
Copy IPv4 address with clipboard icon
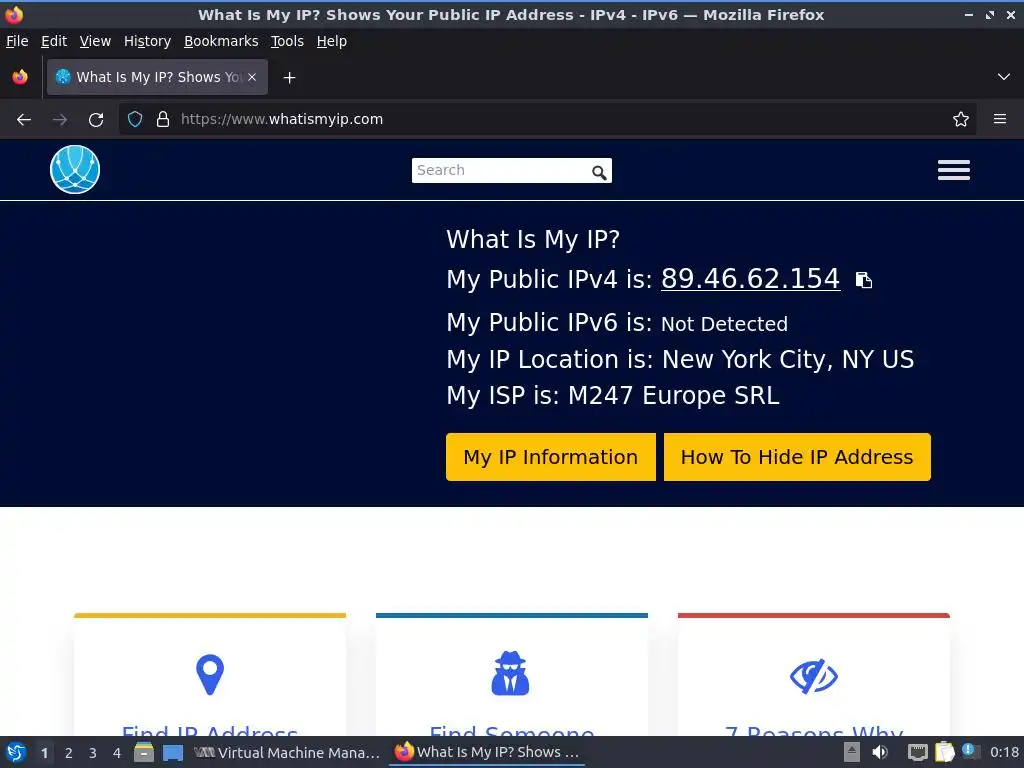[x=863, y=280]
